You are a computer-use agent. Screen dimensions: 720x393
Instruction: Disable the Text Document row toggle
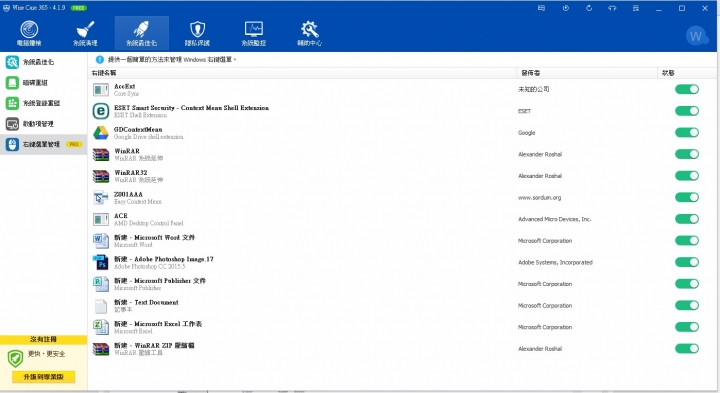click(x=687, y=305)
